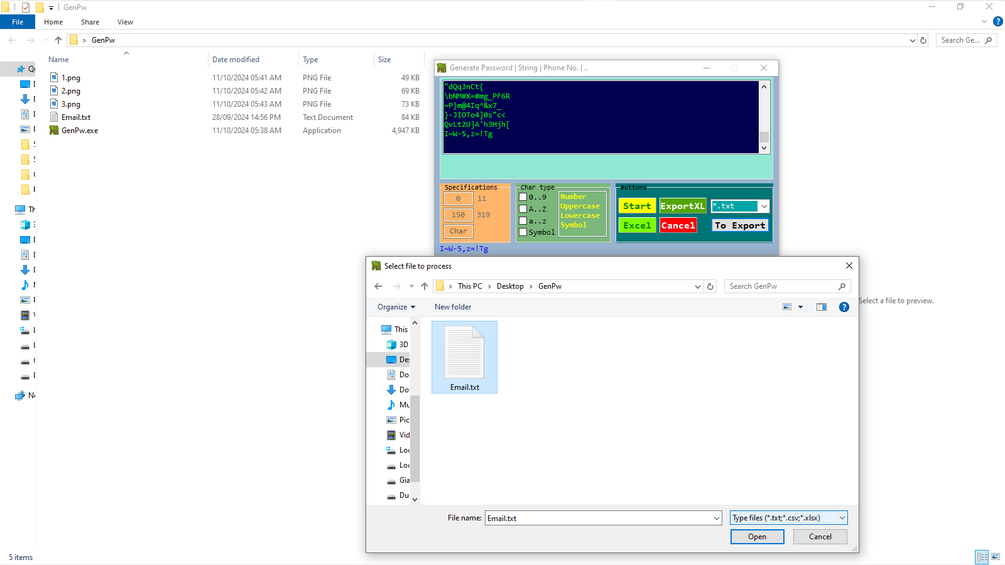
Task: Expand dialog address path dropdown
Action: [x=697, y=286]
